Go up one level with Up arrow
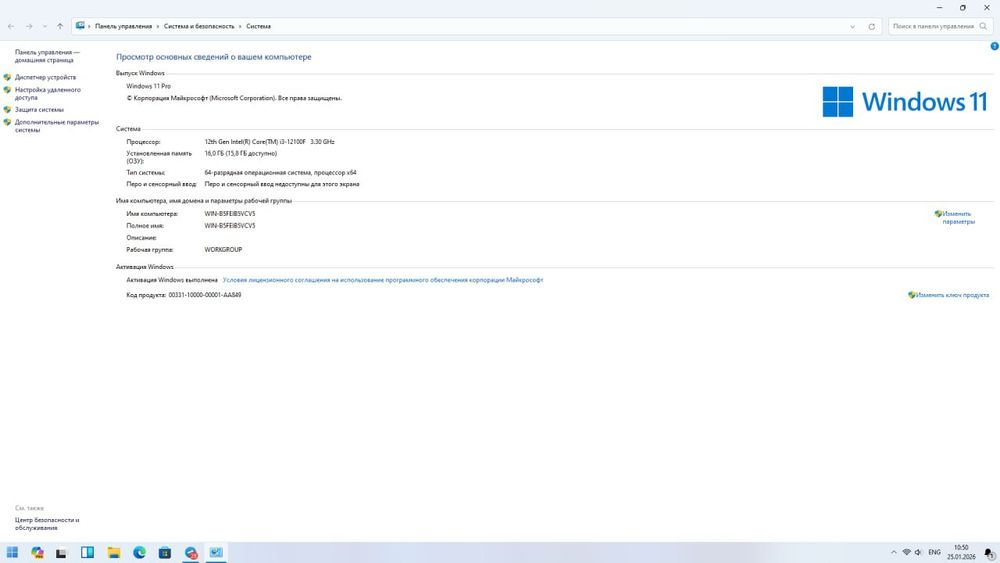1000x563 pixels. coord(60,26)
